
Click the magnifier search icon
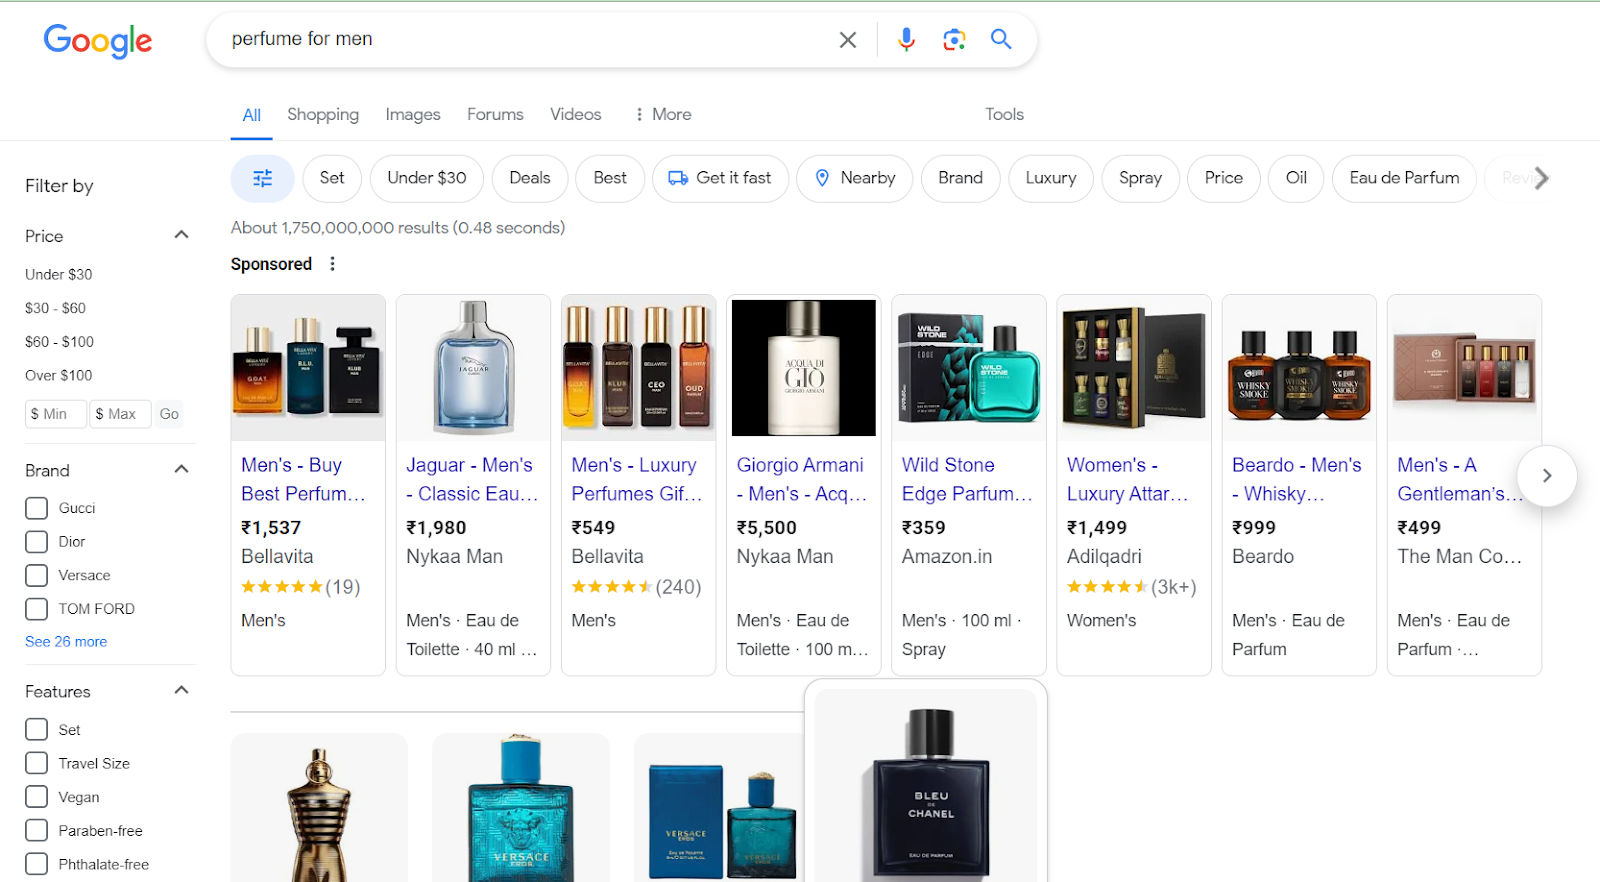[x=1001, y=39]
